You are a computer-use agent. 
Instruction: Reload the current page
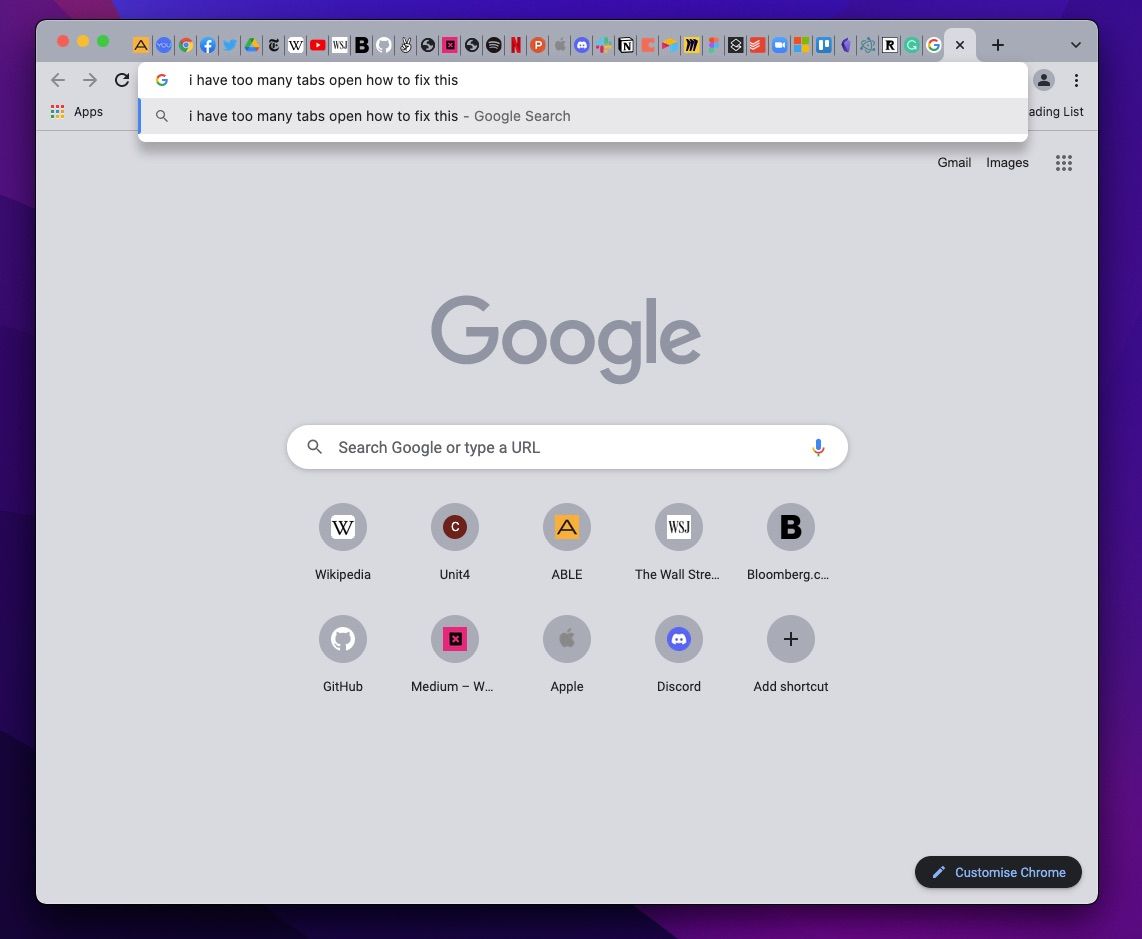122,80
